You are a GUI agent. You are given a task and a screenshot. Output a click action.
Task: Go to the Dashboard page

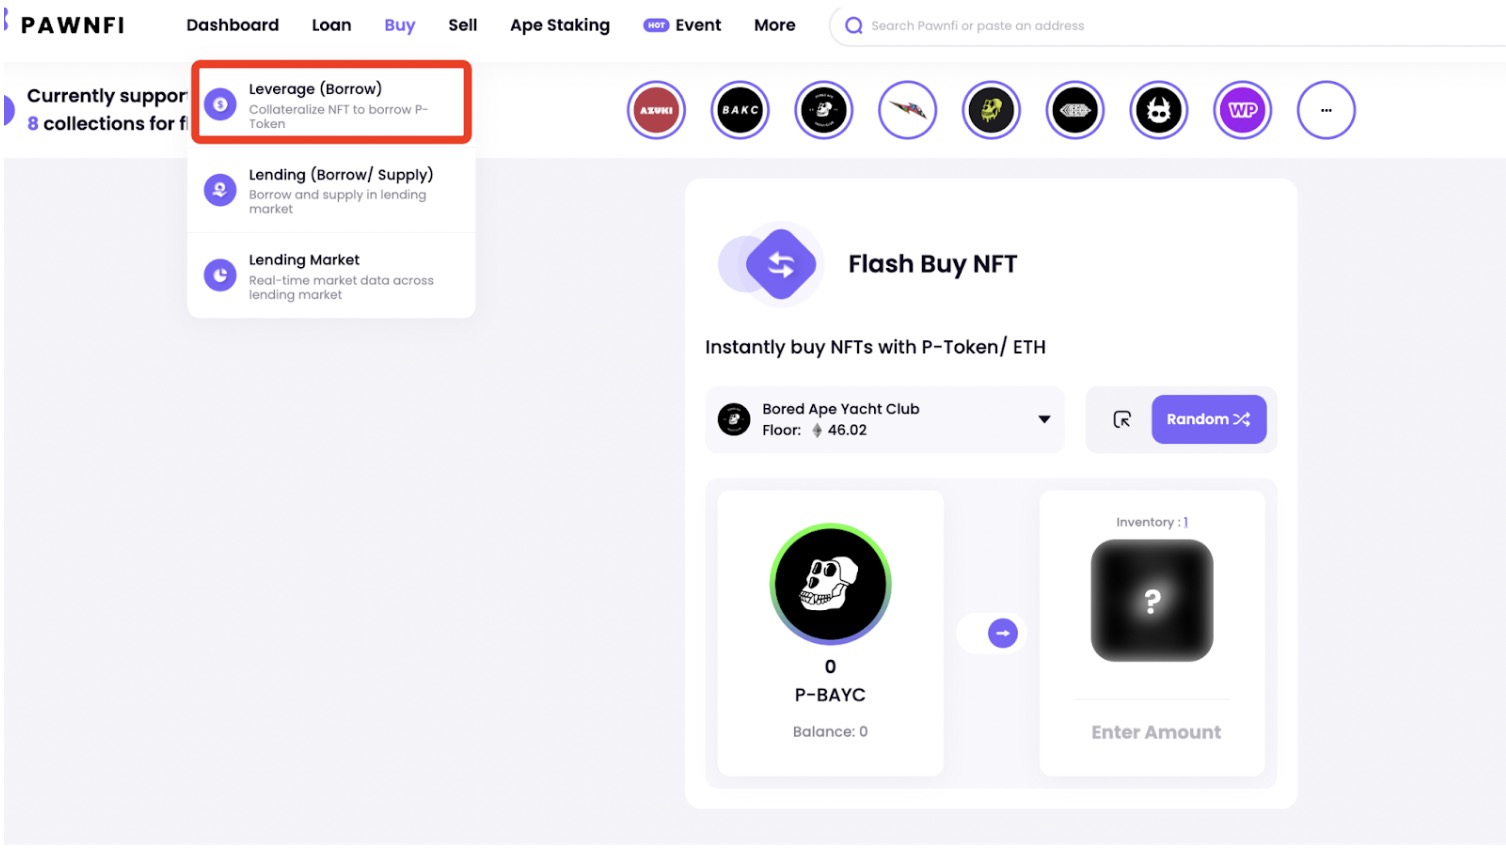pos(232,25)
